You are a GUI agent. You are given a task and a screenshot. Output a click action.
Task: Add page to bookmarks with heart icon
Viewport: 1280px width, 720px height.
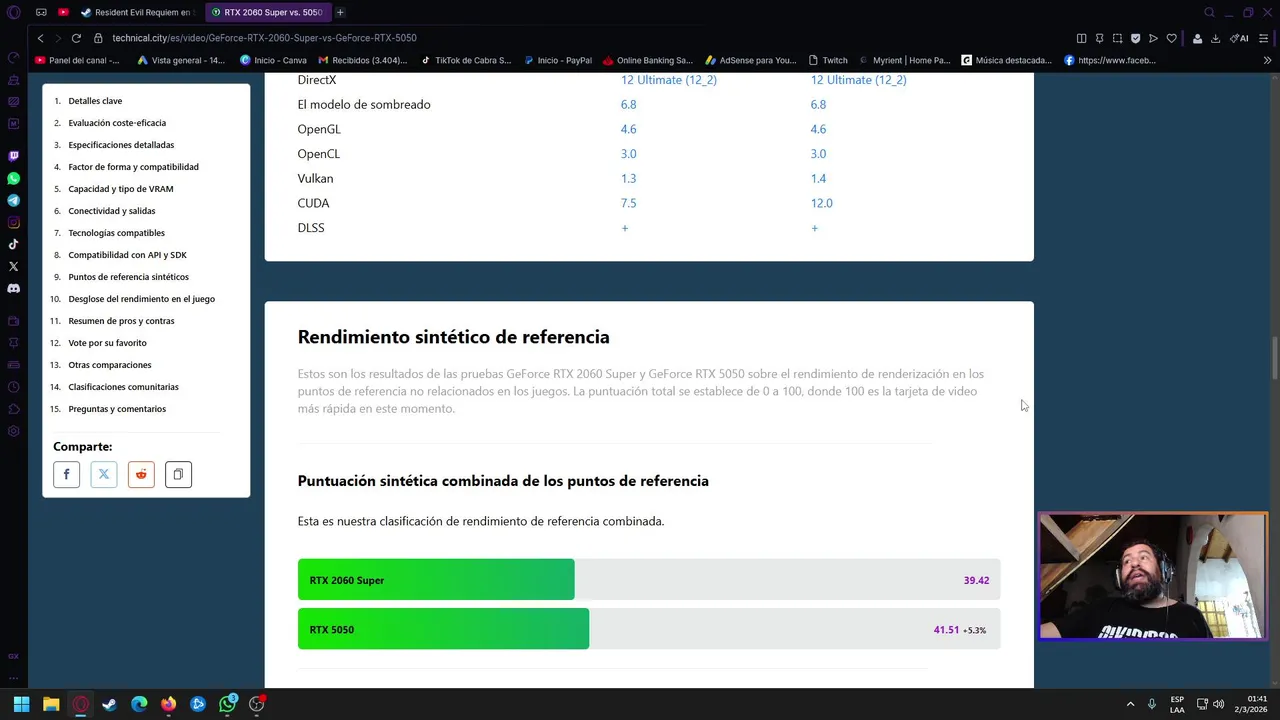(x=1171, y=38)
